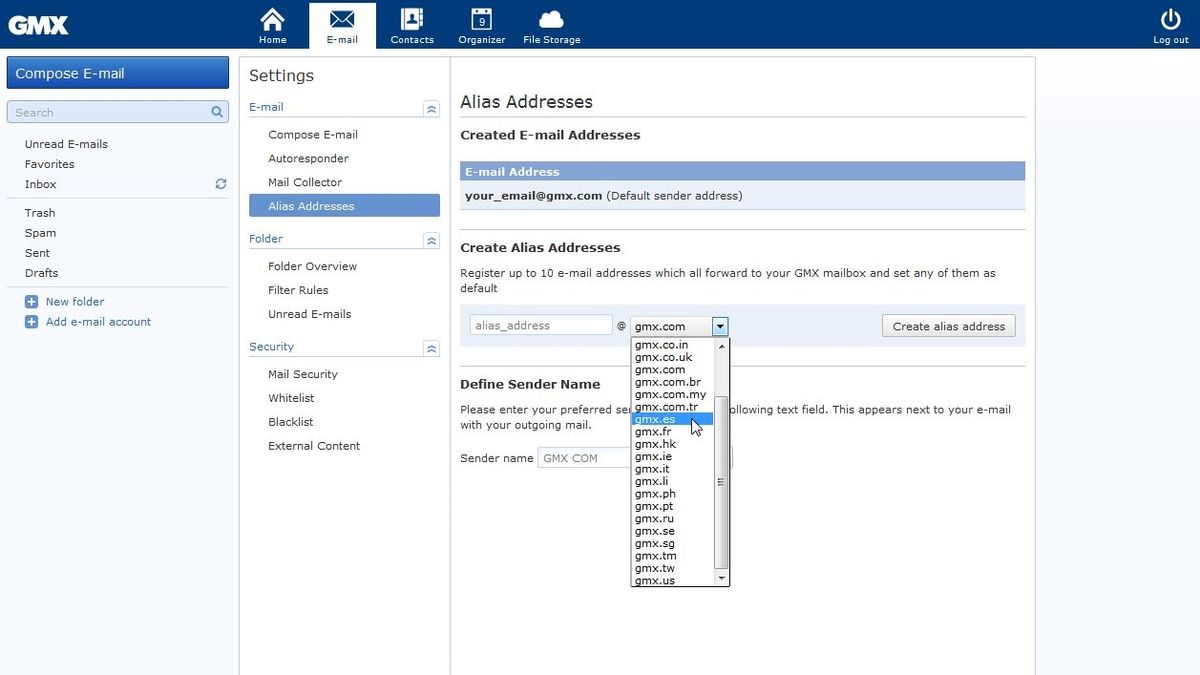This screenshot has height=675, width=1200.
Task: Click the alias_address input field
Action: click(x=540, y=324)
